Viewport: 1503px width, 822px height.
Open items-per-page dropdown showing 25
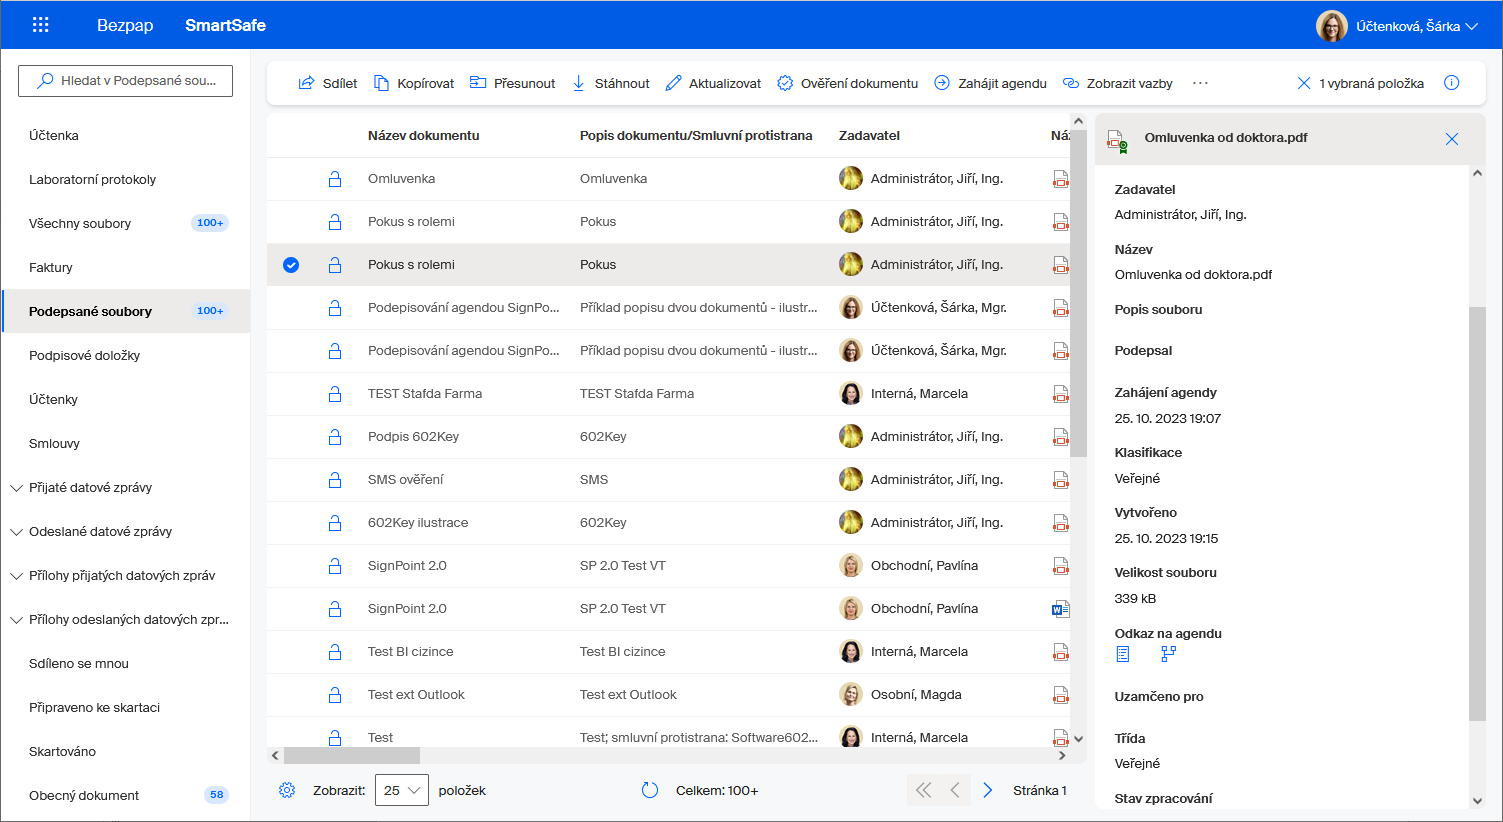pos(402,790)
